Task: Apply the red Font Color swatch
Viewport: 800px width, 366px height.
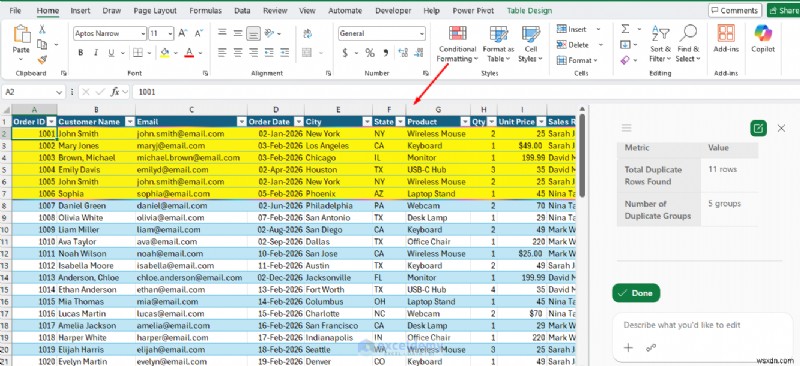Action: click(x=189, y=53)
